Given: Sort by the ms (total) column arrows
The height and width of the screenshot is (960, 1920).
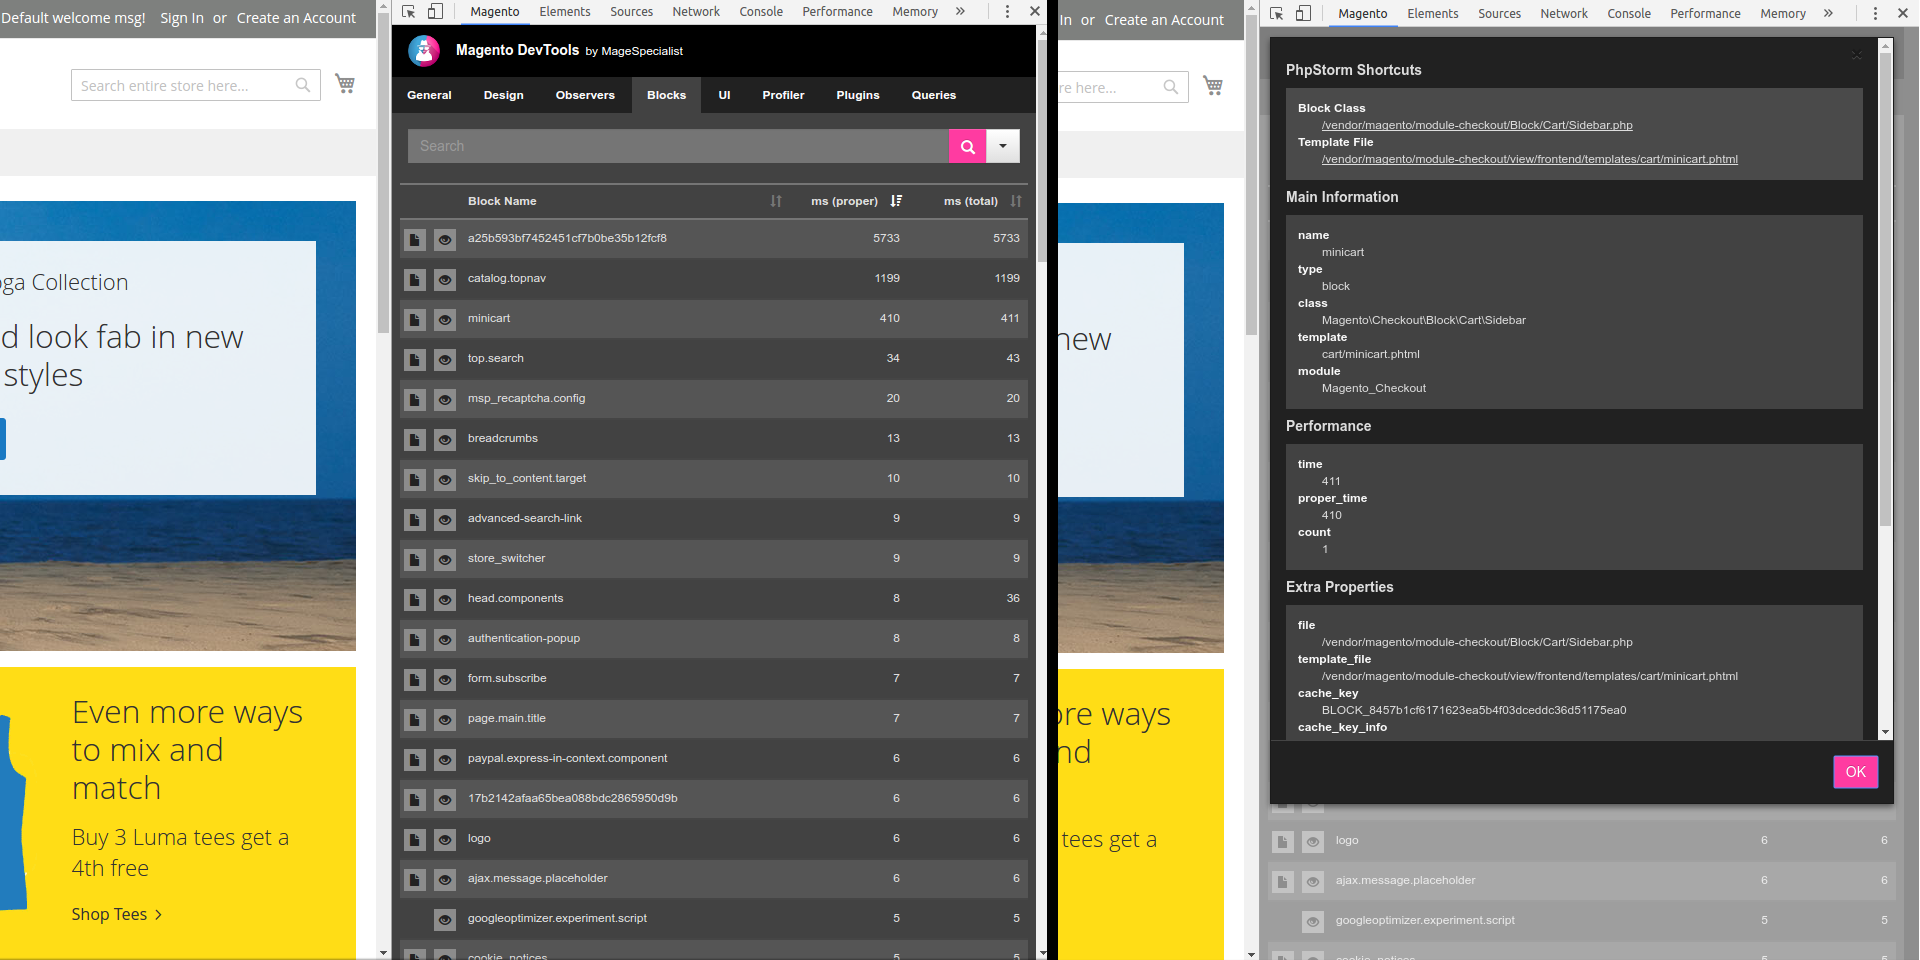Looking at the screenshot, I should point(1016,201).
